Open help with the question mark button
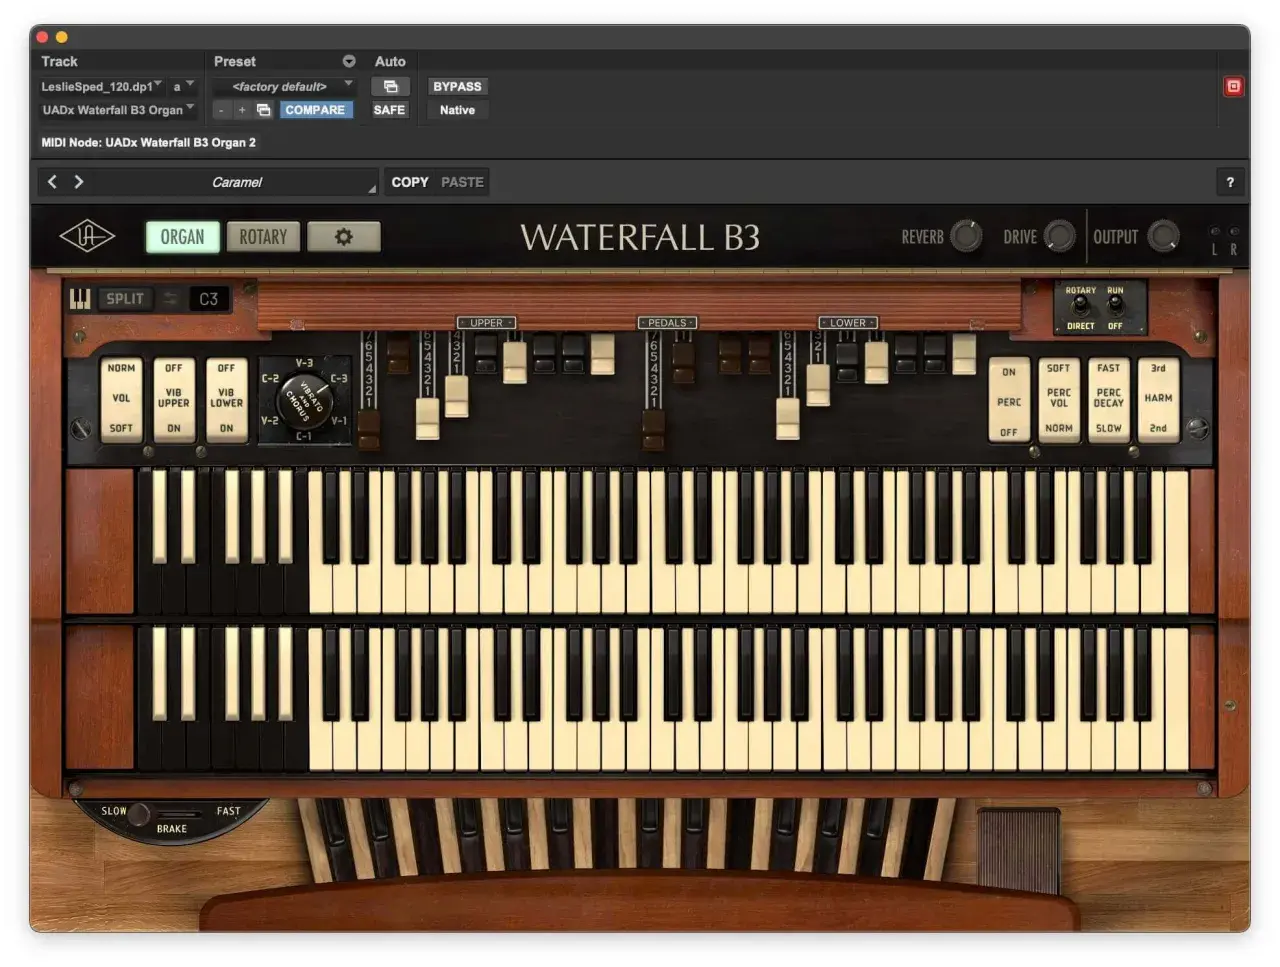Viewport: 1280px width, 967px height. click(x=1230, y=182)
